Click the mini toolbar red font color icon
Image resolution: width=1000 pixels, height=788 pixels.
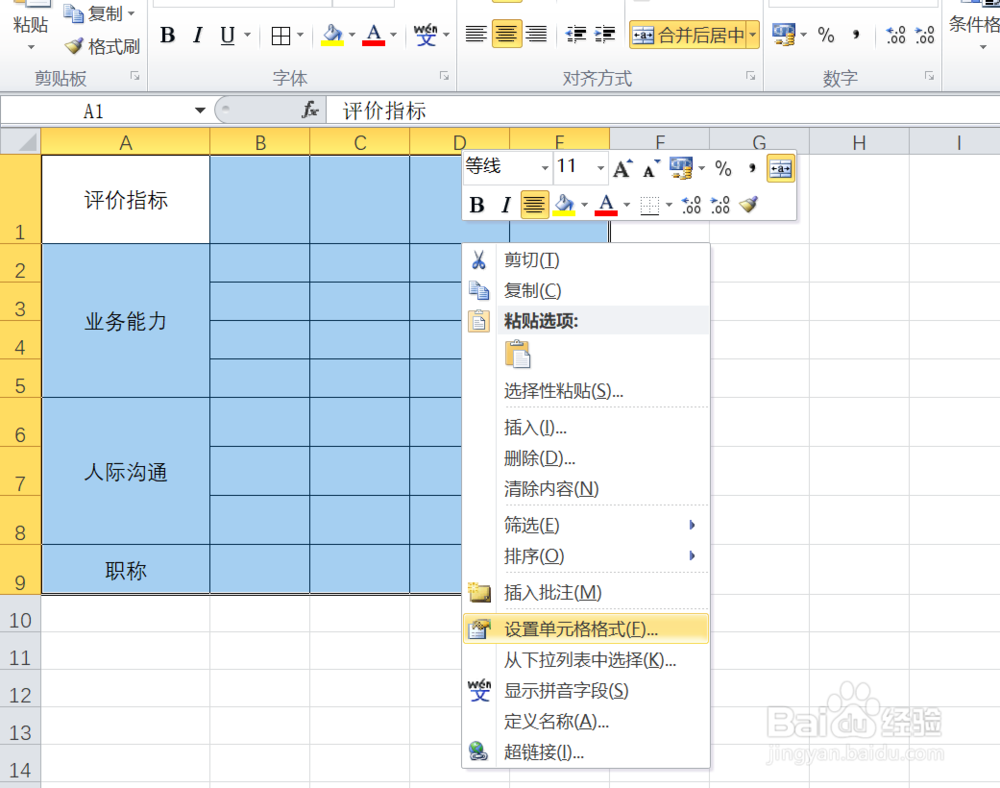pos(606,205)
